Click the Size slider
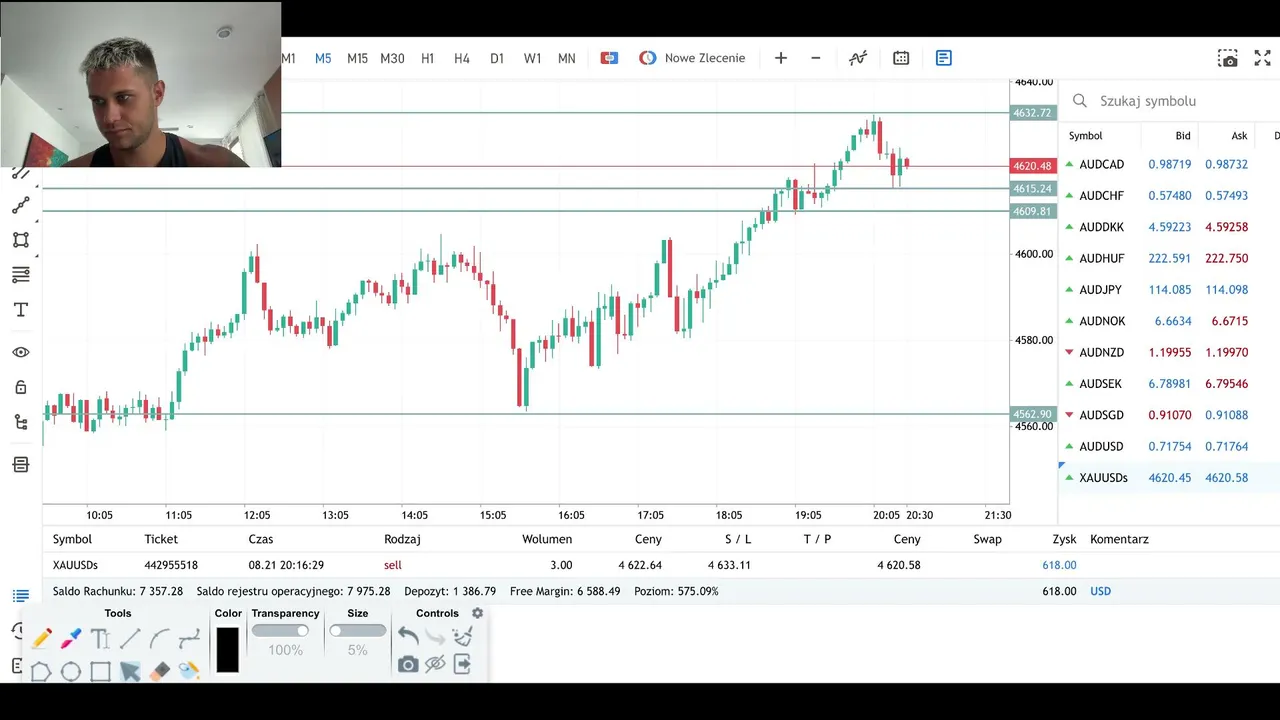Screen dimensions: 1280x720 (x=357, y=631)
